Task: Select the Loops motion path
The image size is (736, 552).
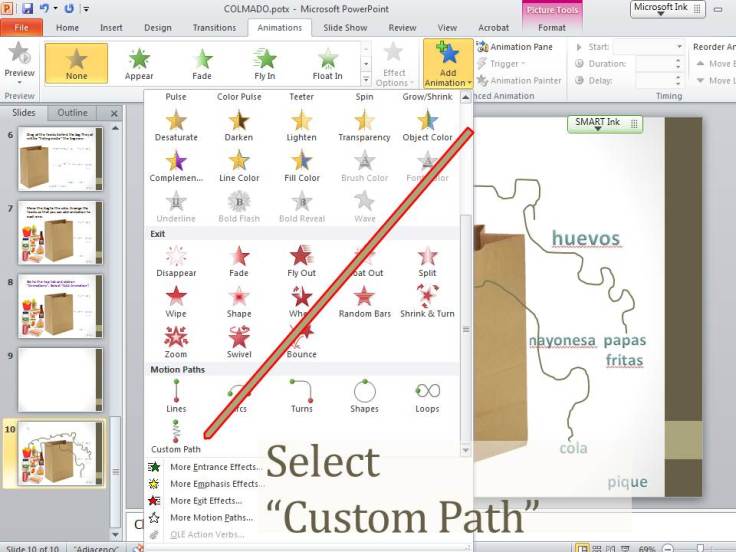Action: tap(427, 397)
